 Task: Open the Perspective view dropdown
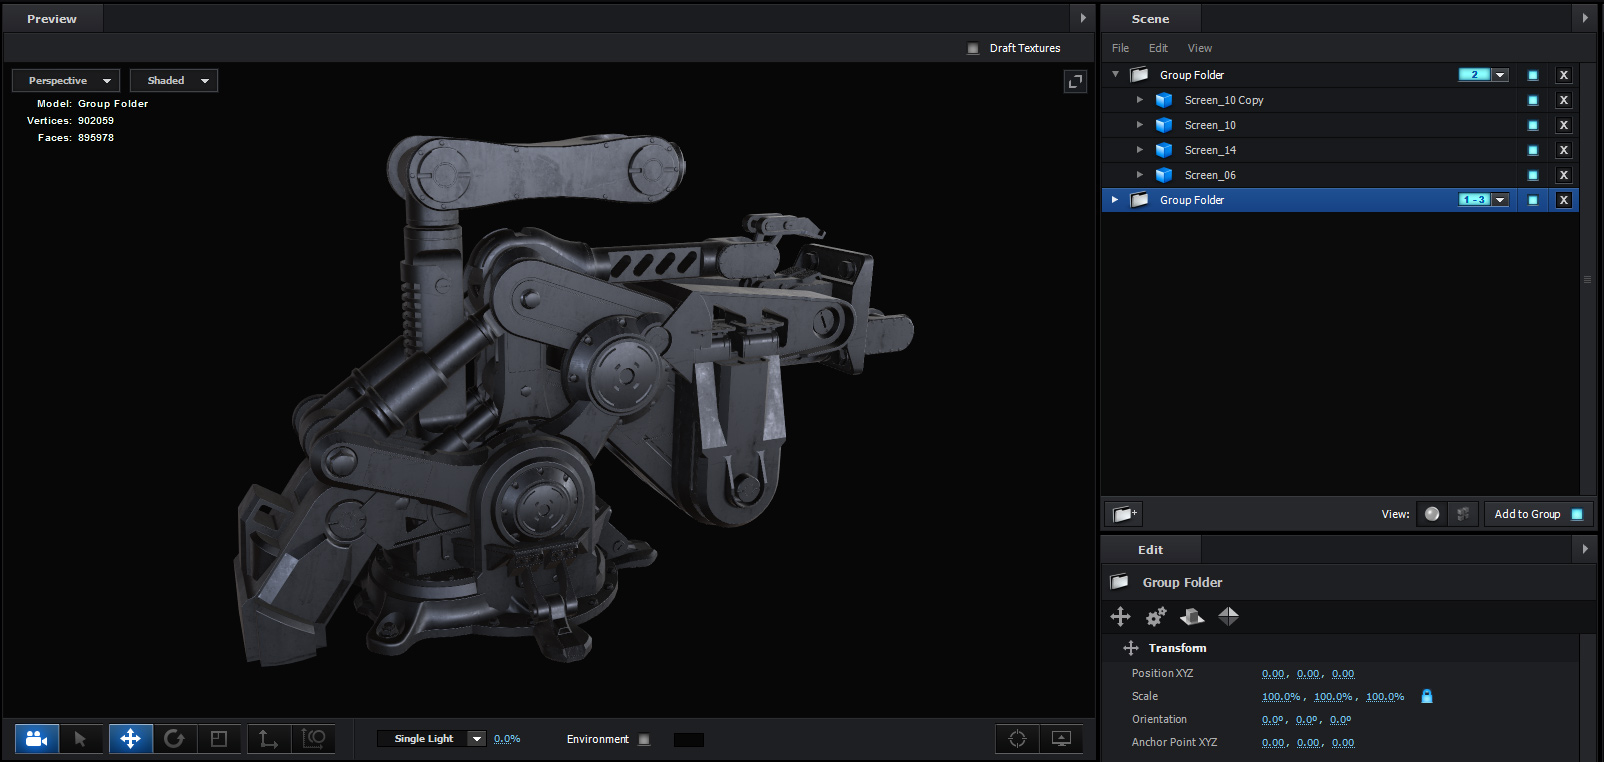(x=66, y=81)
